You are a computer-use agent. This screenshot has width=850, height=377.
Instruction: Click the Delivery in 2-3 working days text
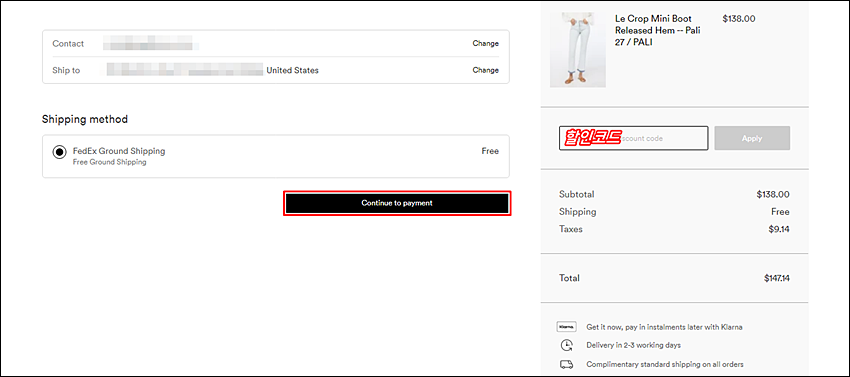(x=634, y=345)
